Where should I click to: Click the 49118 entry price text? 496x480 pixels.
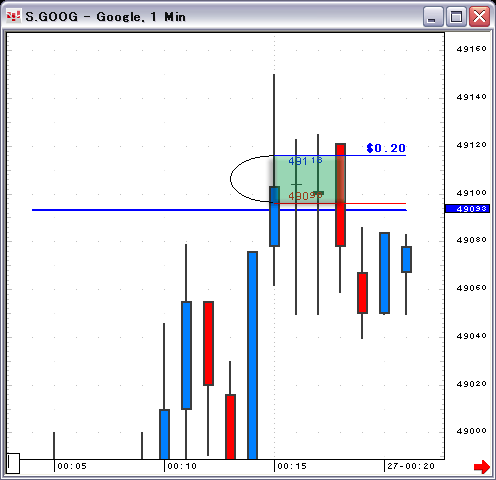tap(305, 161)
